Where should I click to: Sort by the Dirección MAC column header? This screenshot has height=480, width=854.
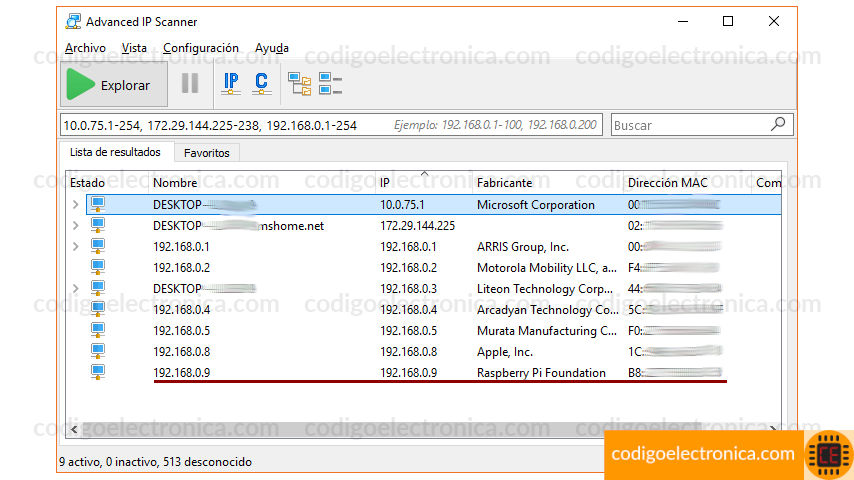(667, 183)
